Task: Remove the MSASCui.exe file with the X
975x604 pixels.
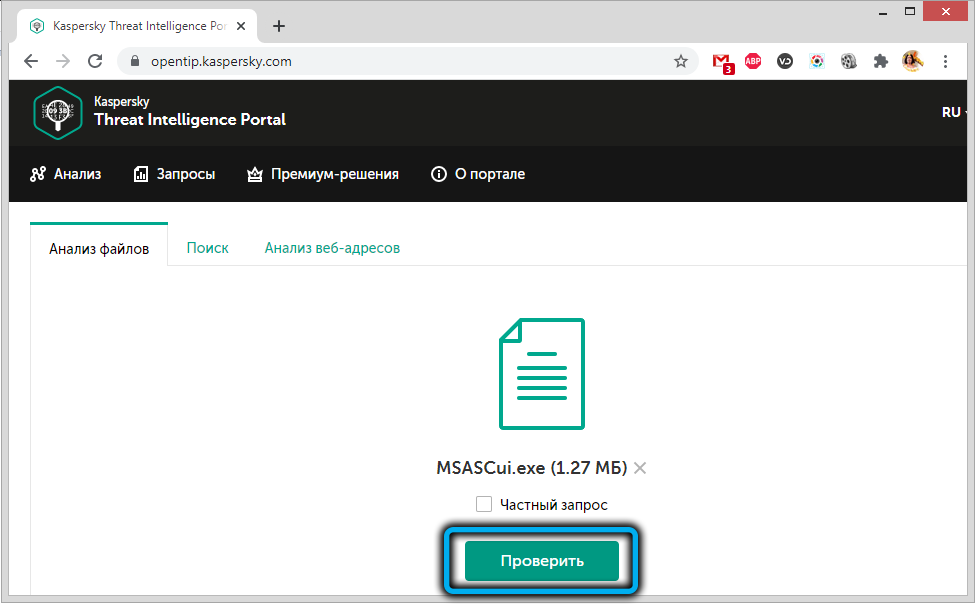Action: 640,468
